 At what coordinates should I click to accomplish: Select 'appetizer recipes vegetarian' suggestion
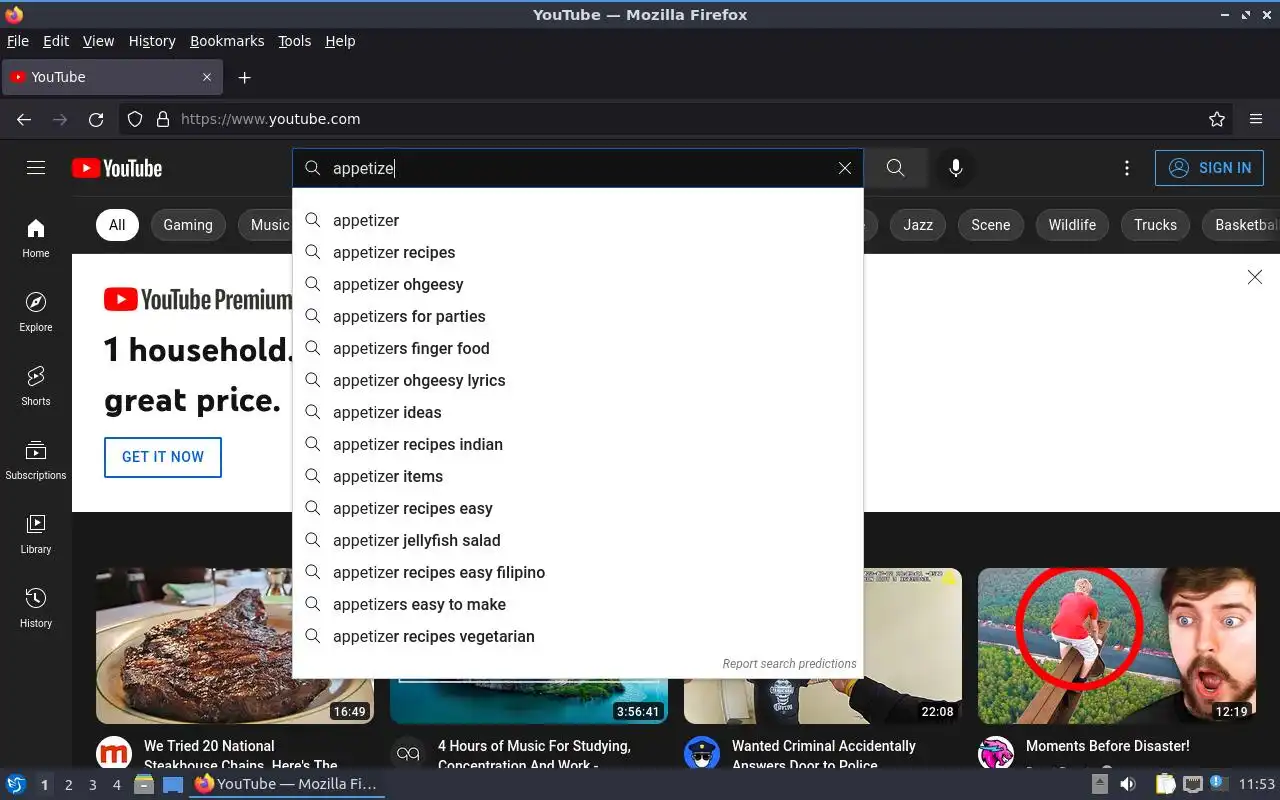578,636
